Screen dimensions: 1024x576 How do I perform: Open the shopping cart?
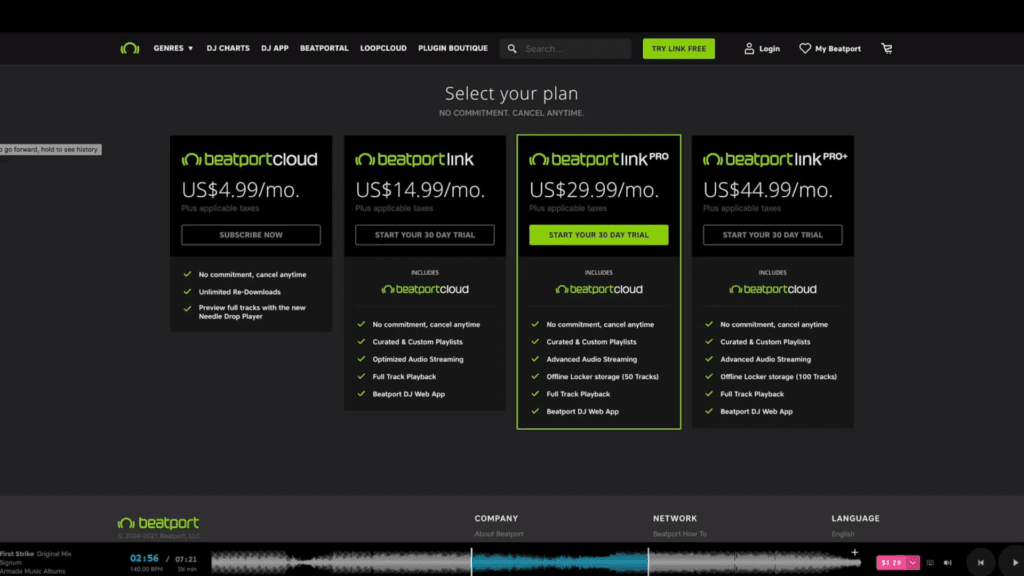[x=886, y=48]
